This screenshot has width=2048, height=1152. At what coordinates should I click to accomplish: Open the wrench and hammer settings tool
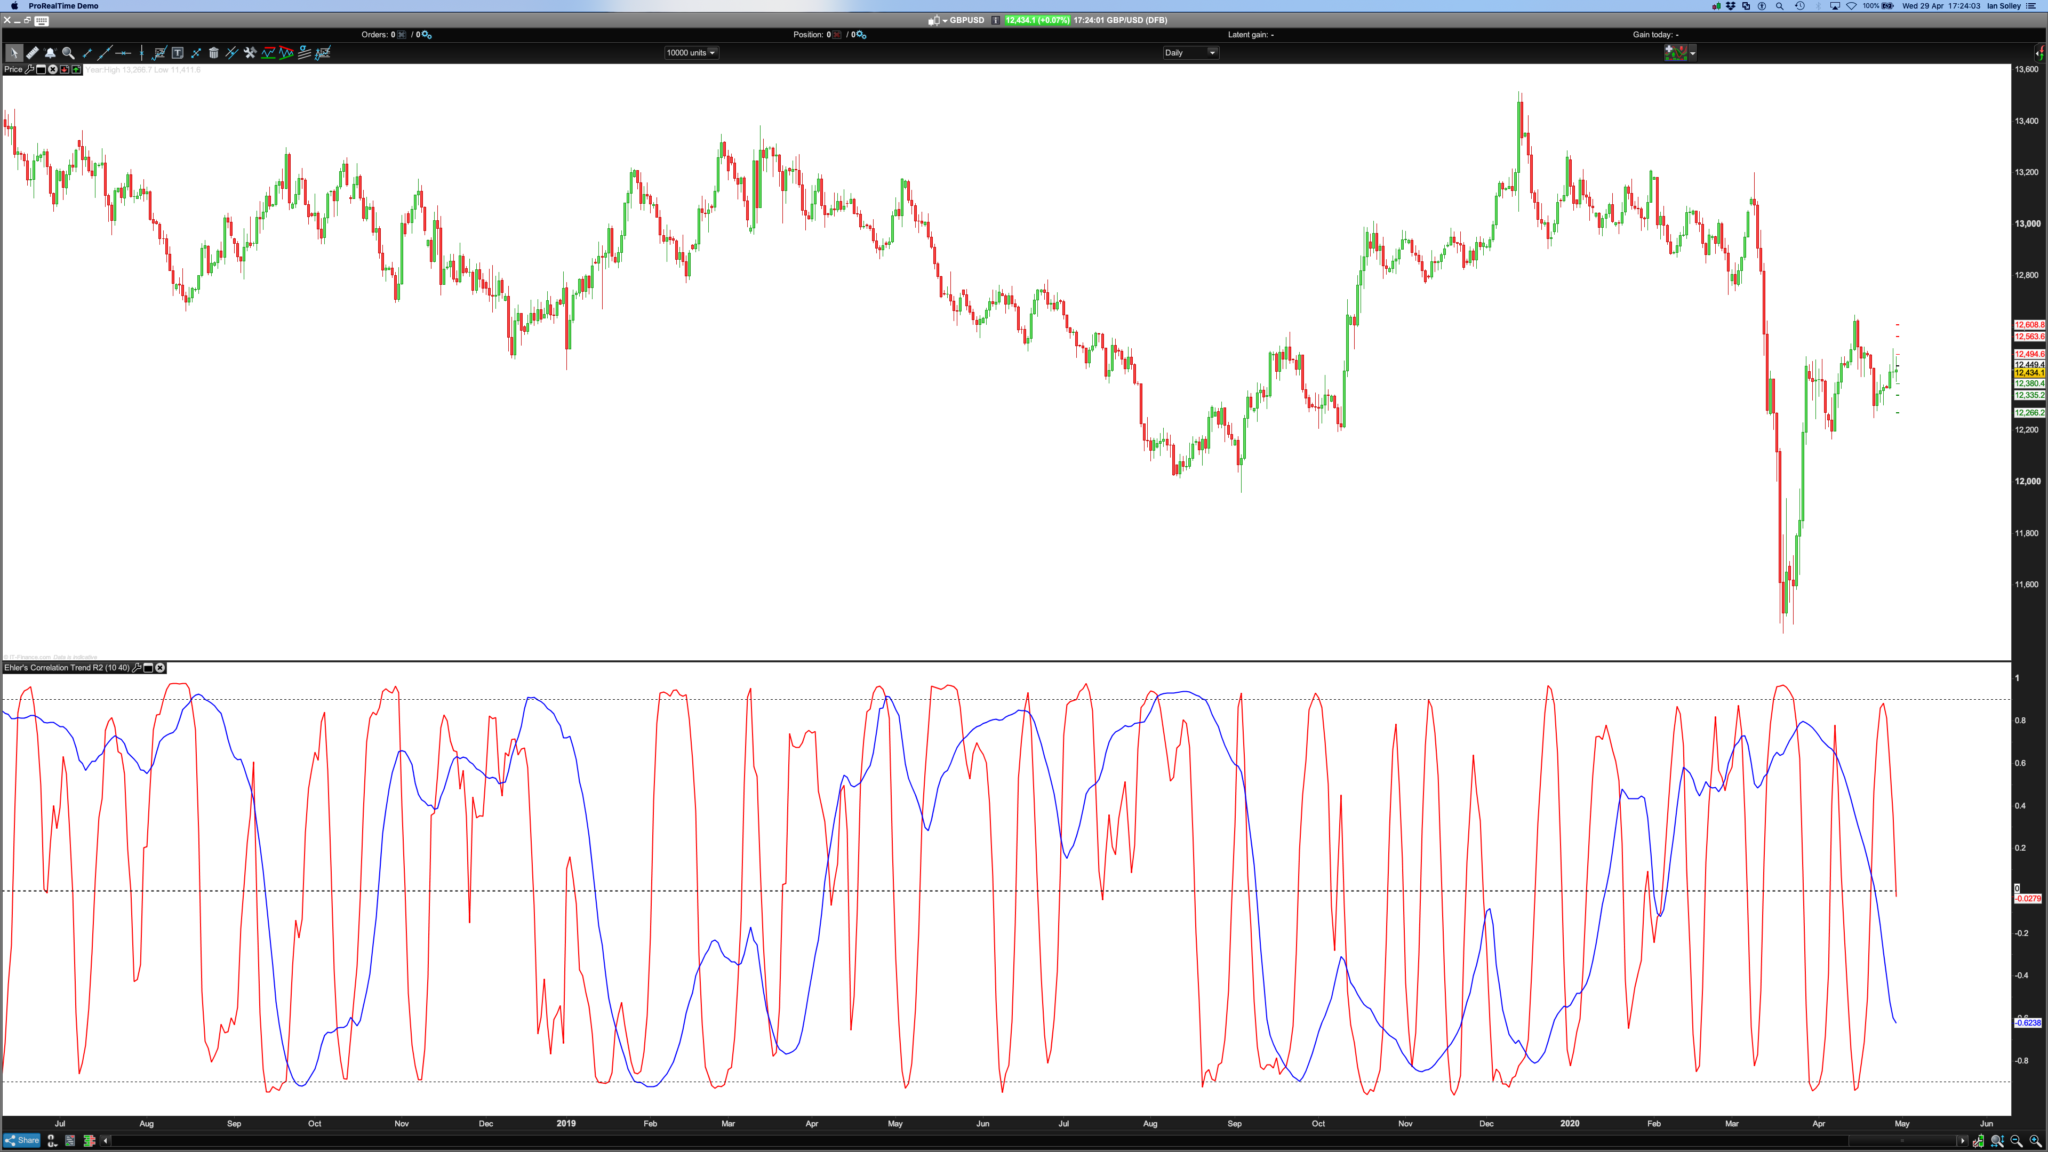coord(250,53)
